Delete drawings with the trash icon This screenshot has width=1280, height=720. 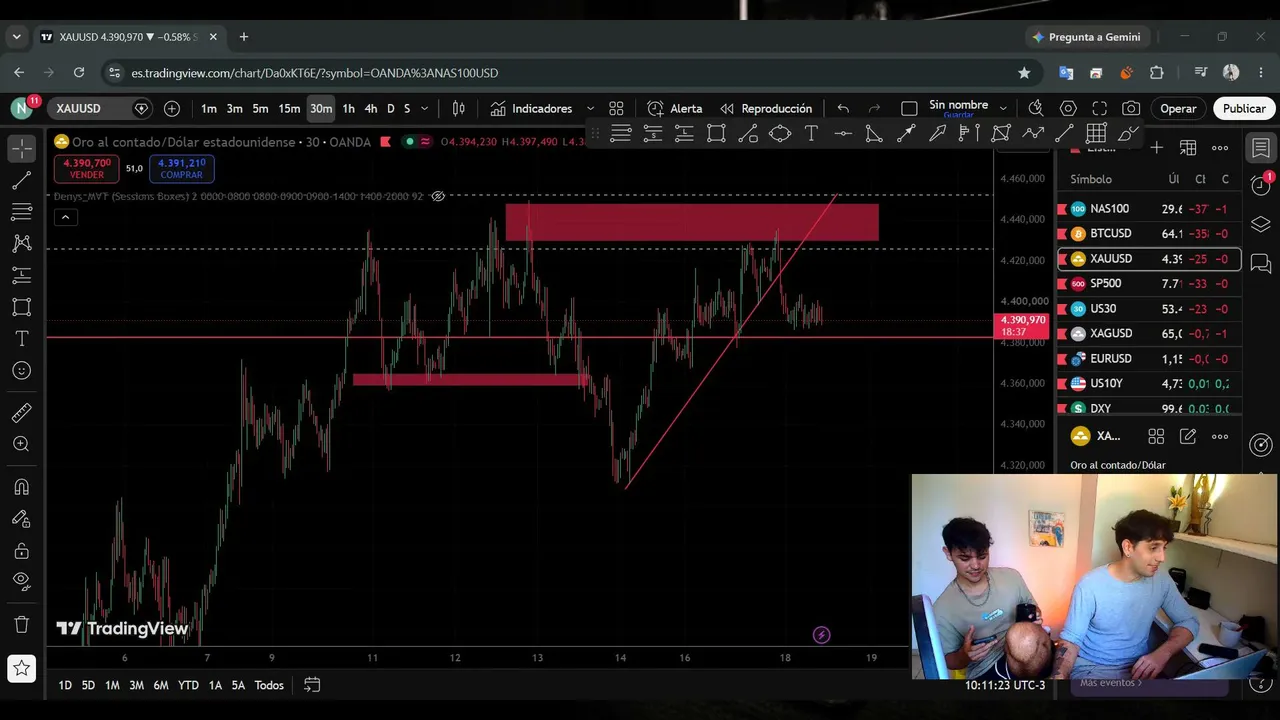21,625
